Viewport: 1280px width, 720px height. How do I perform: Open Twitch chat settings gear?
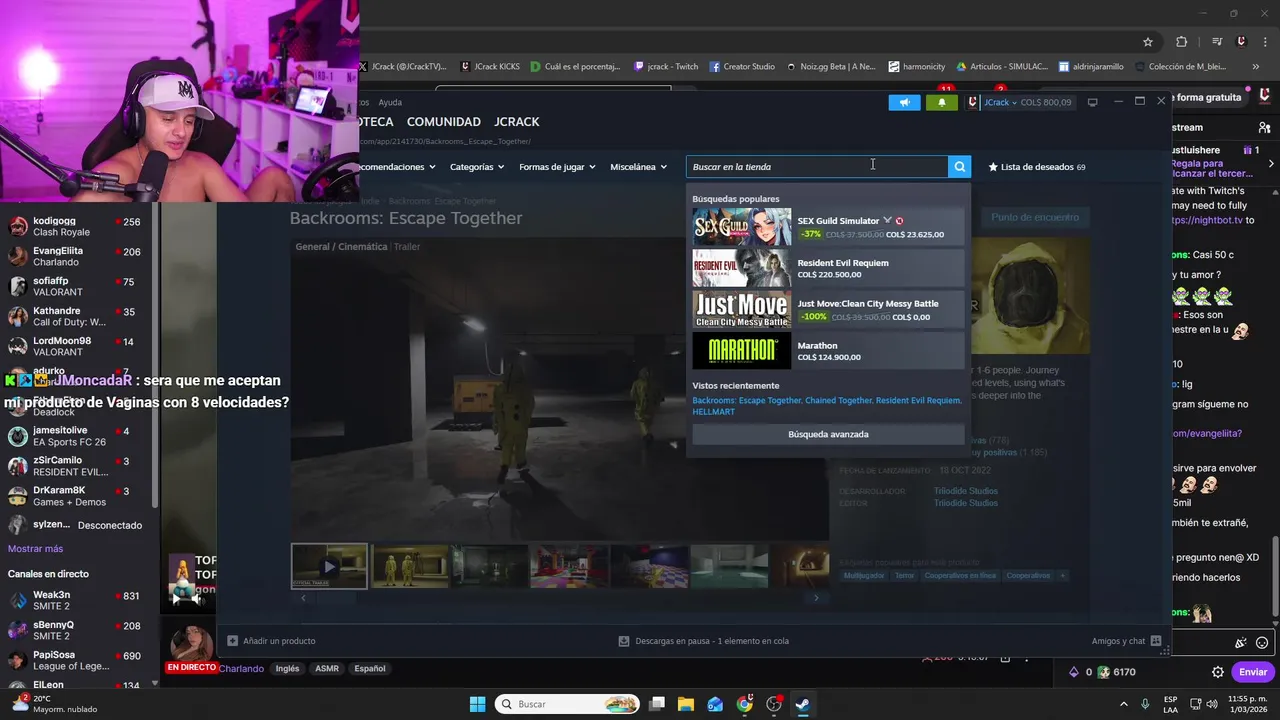(1218, 672)
